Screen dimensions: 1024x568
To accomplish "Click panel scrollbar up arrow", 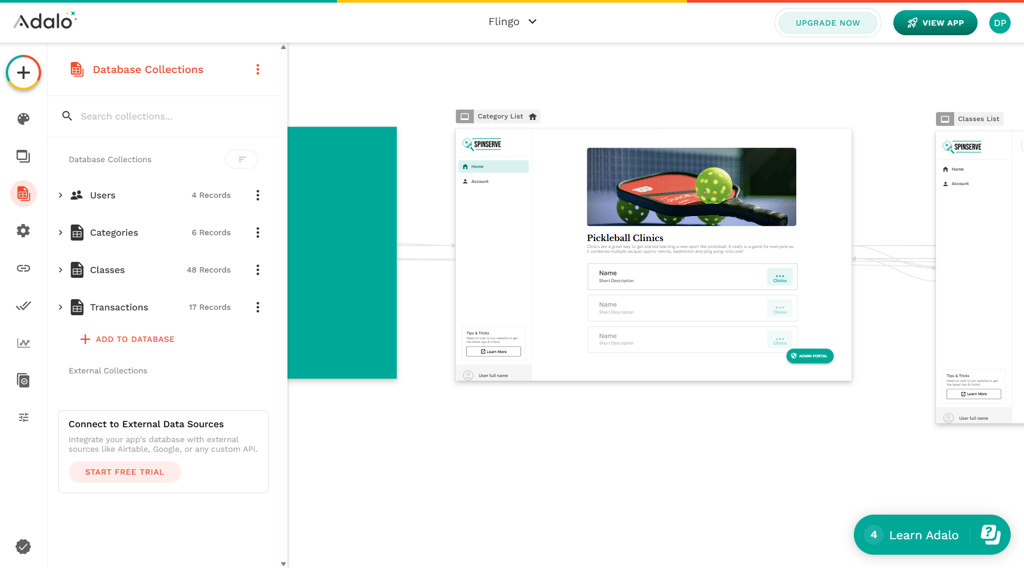I will click(283, 47).
